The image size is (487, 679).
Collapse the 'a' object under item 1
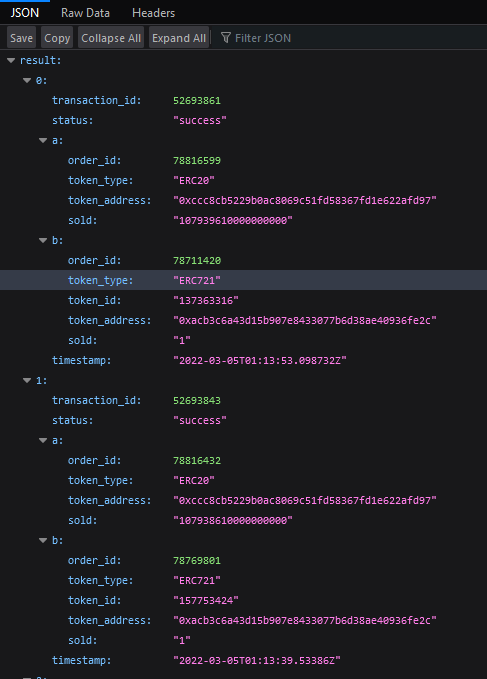tap(43, 440)
